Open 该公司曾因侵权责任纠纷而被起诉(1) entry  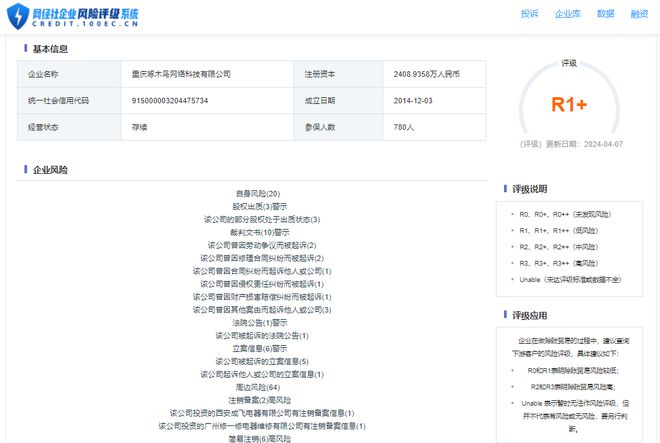tap(262, 284)
